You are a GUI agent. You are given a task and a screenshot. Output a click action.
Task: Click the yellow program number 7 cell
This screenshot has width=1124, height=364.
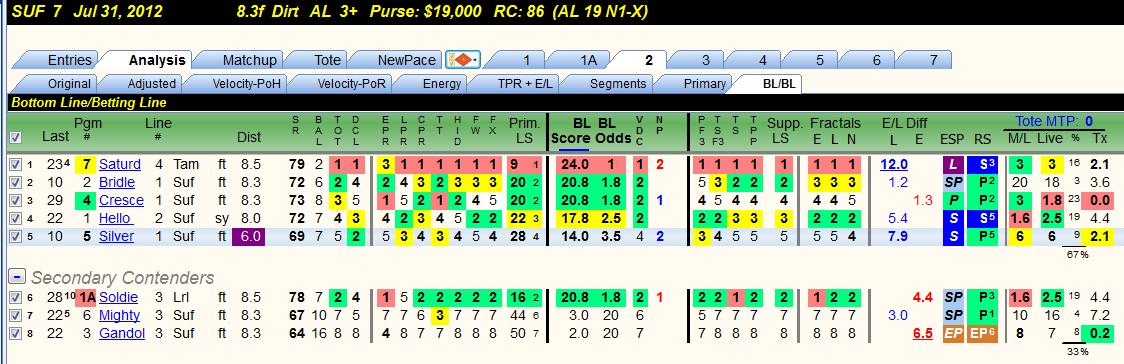86,165
